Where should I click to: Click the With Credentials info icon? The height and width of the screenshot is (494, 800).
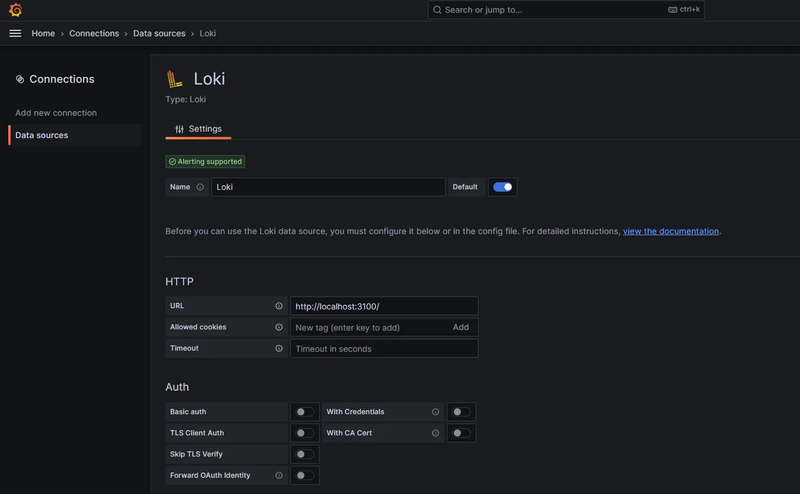tap(435, 412)
